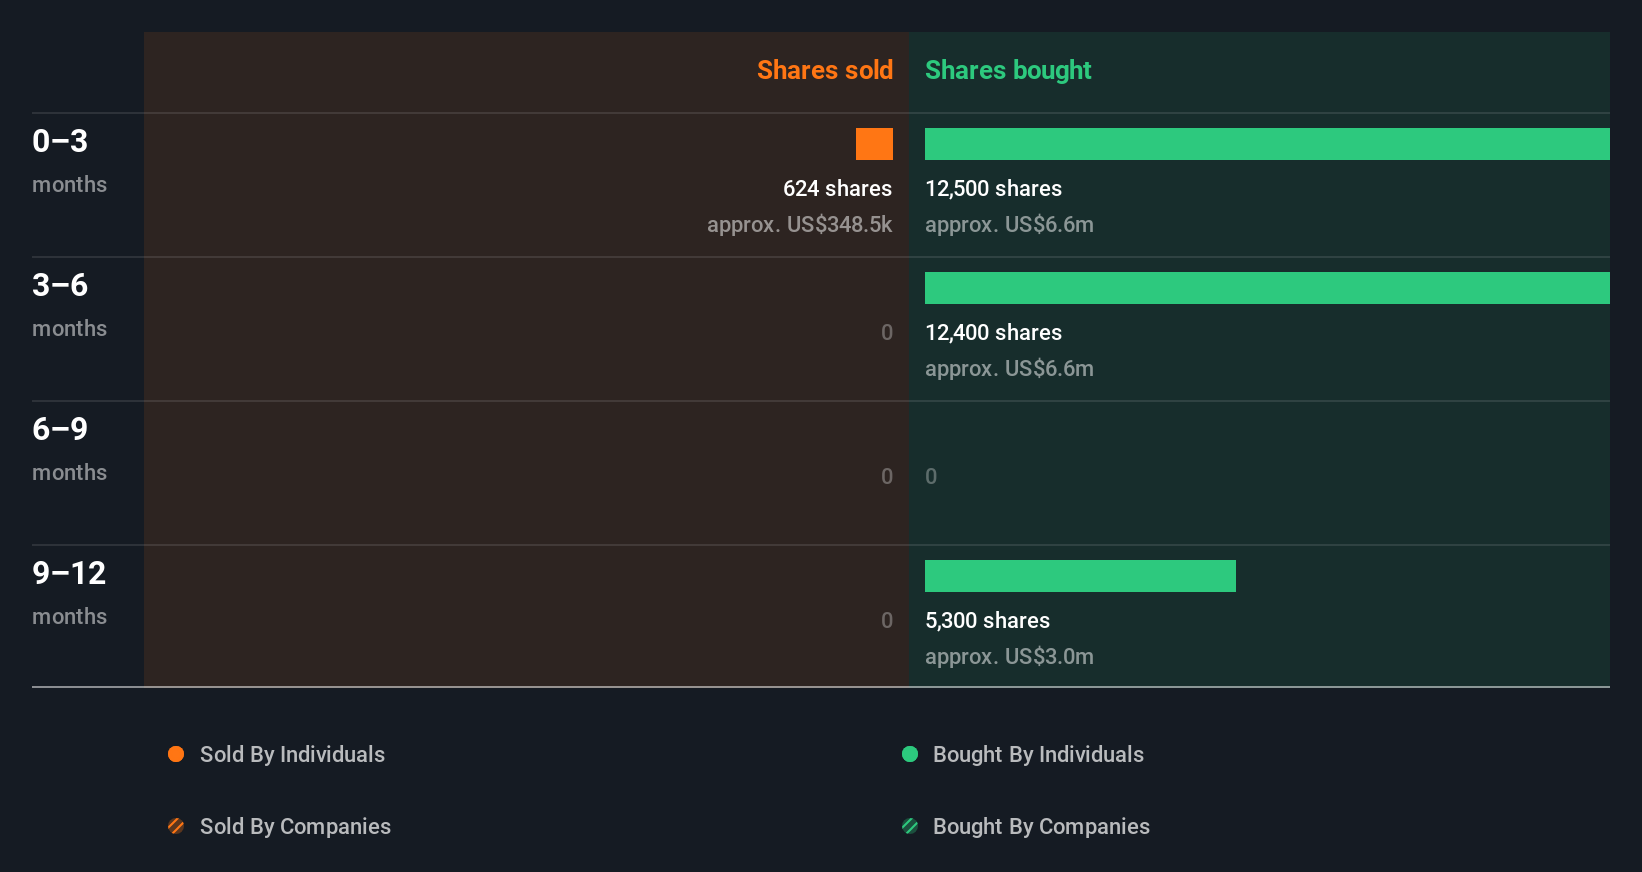The image size is (1642, 872).
Task: Click the 624 shares value
Action: (837, 188)
